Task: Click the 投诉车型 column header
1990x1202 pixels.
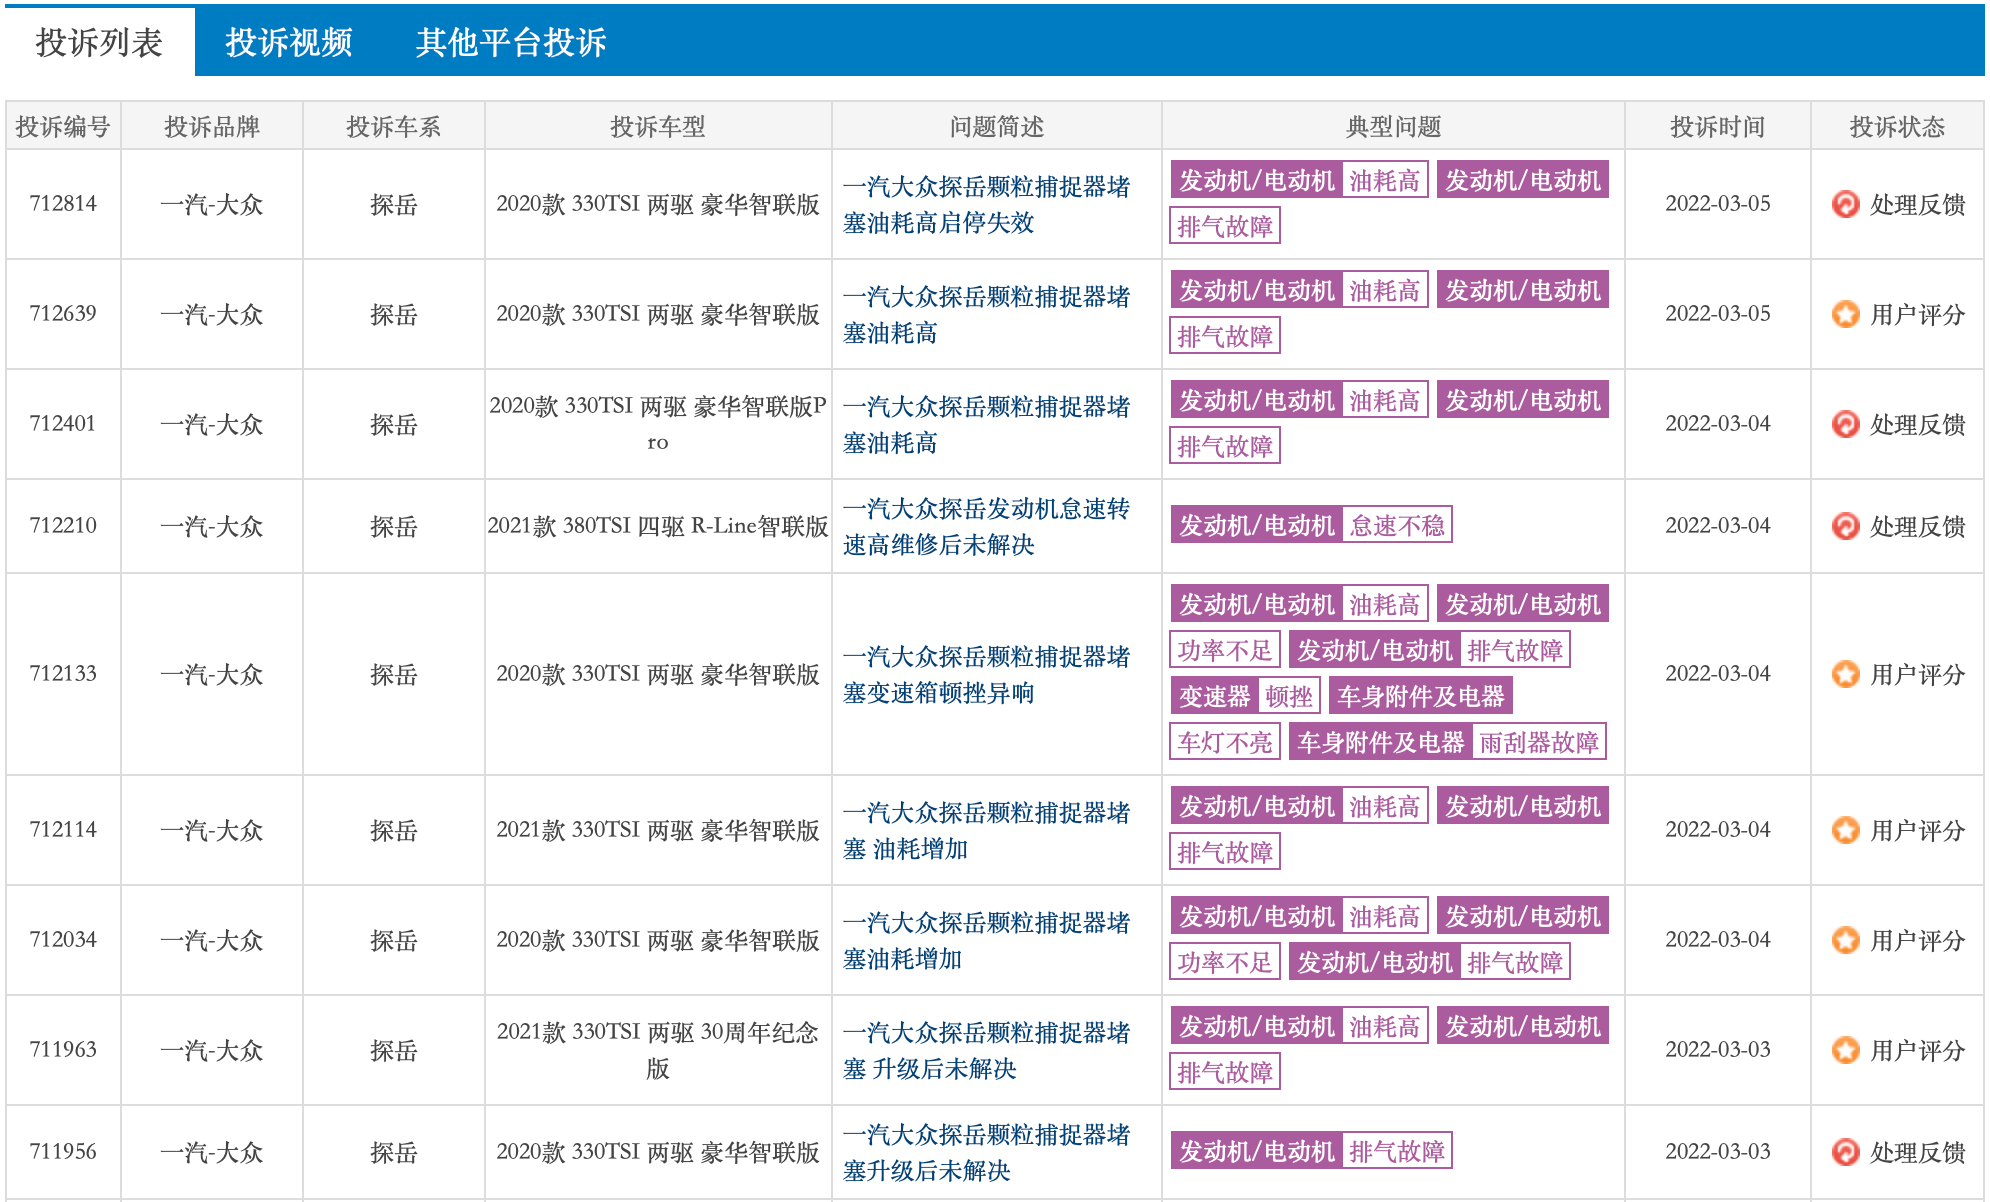Action: click(x=658, y=127)
